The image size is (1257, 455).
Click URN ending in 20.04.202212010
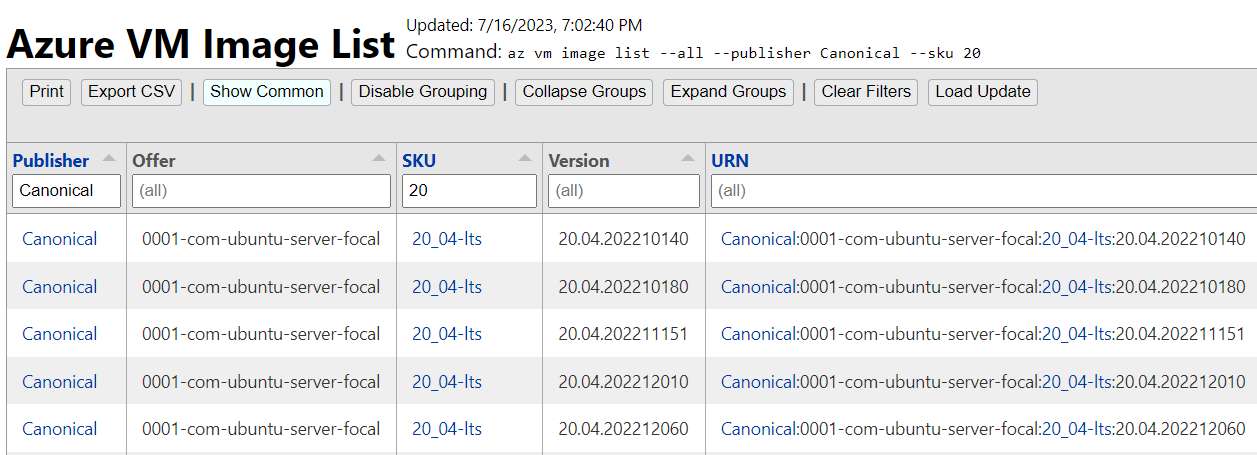(x=984, y=382)
